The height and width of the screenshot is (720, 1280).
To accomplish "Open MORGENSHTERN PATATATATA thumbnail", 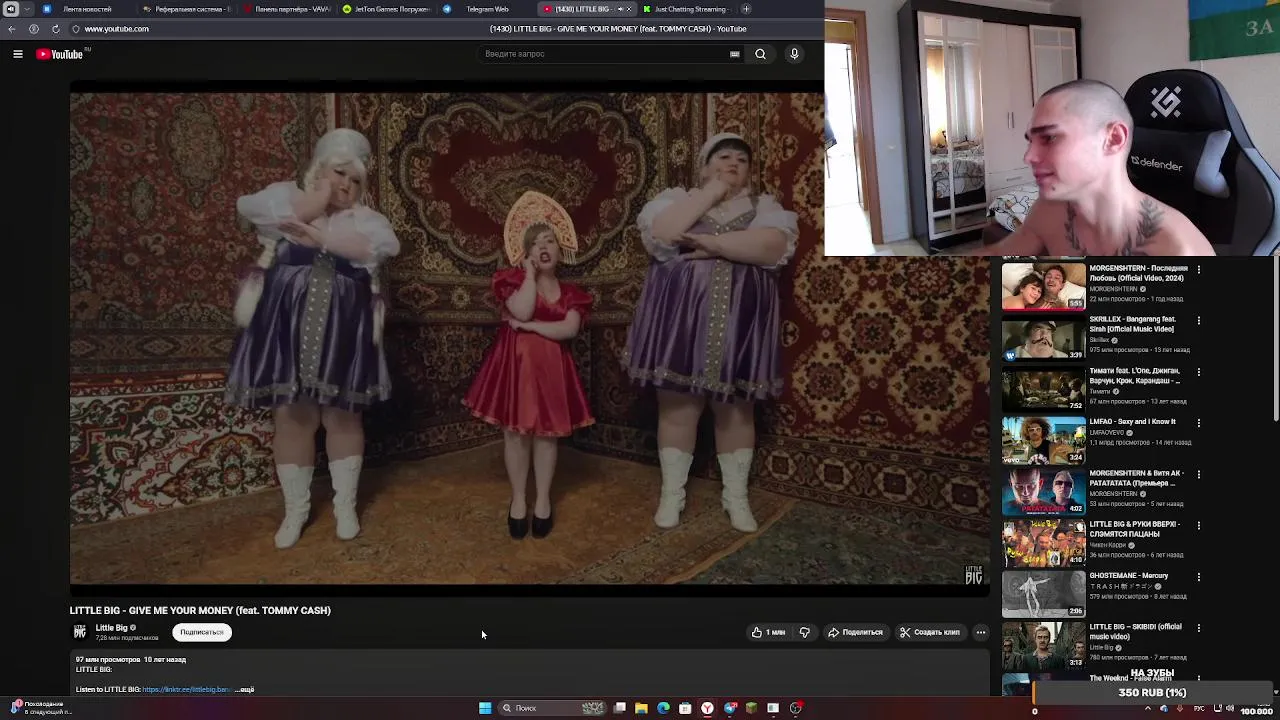I will [x=1043, y=492].
